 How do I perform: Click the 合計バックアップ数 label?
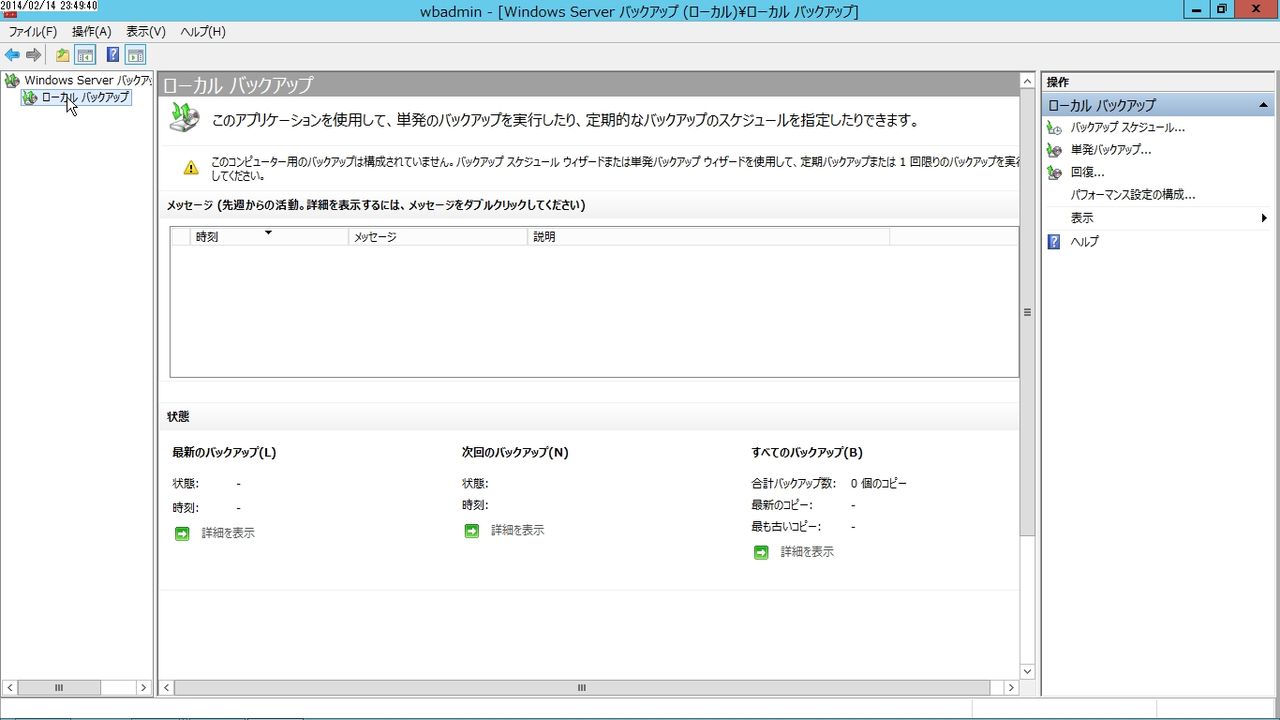793,484
